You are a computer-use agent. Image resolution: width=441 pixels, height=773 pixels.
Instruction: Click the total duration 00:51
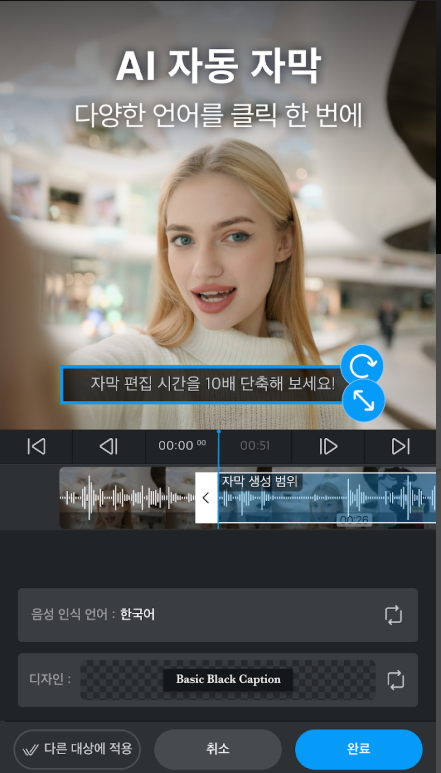pos(255,446)
